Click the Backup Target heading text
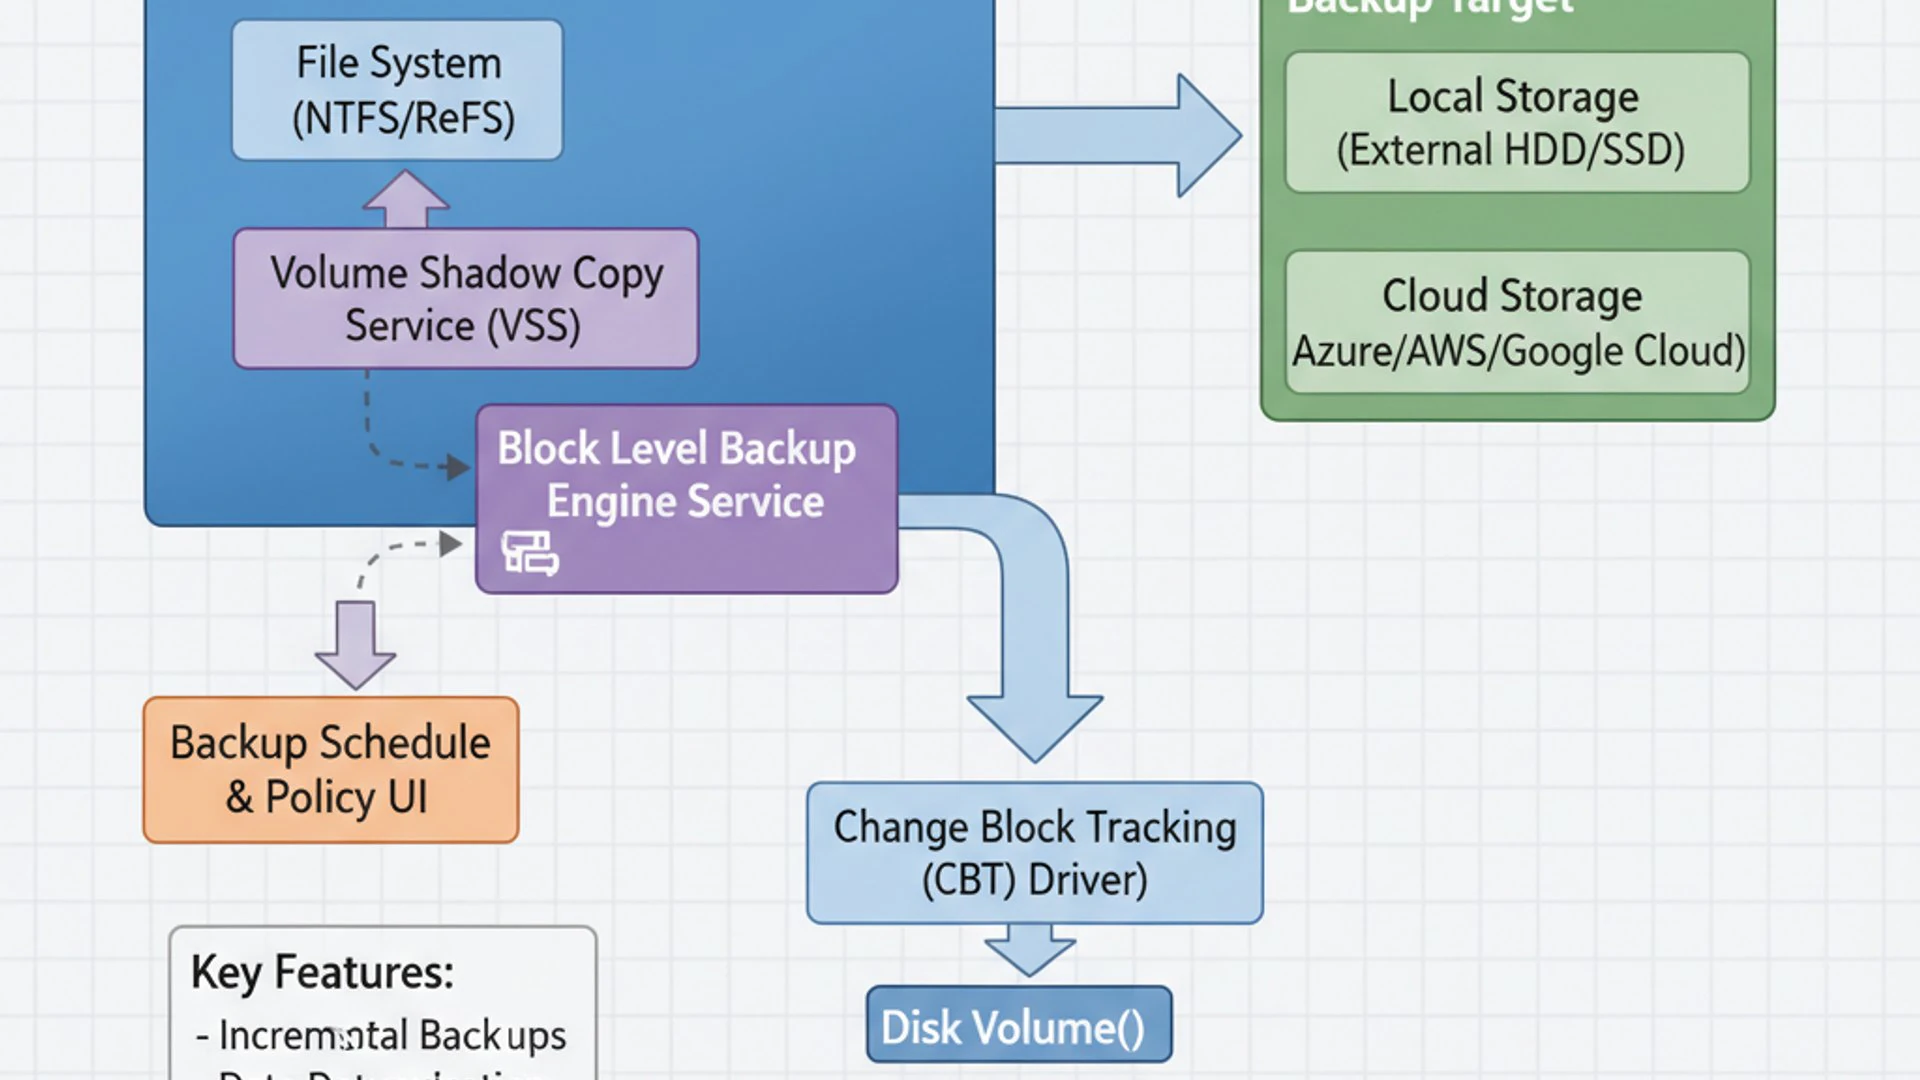The height and width of the screenshot is (1080, 1920). pos(1430,8)
